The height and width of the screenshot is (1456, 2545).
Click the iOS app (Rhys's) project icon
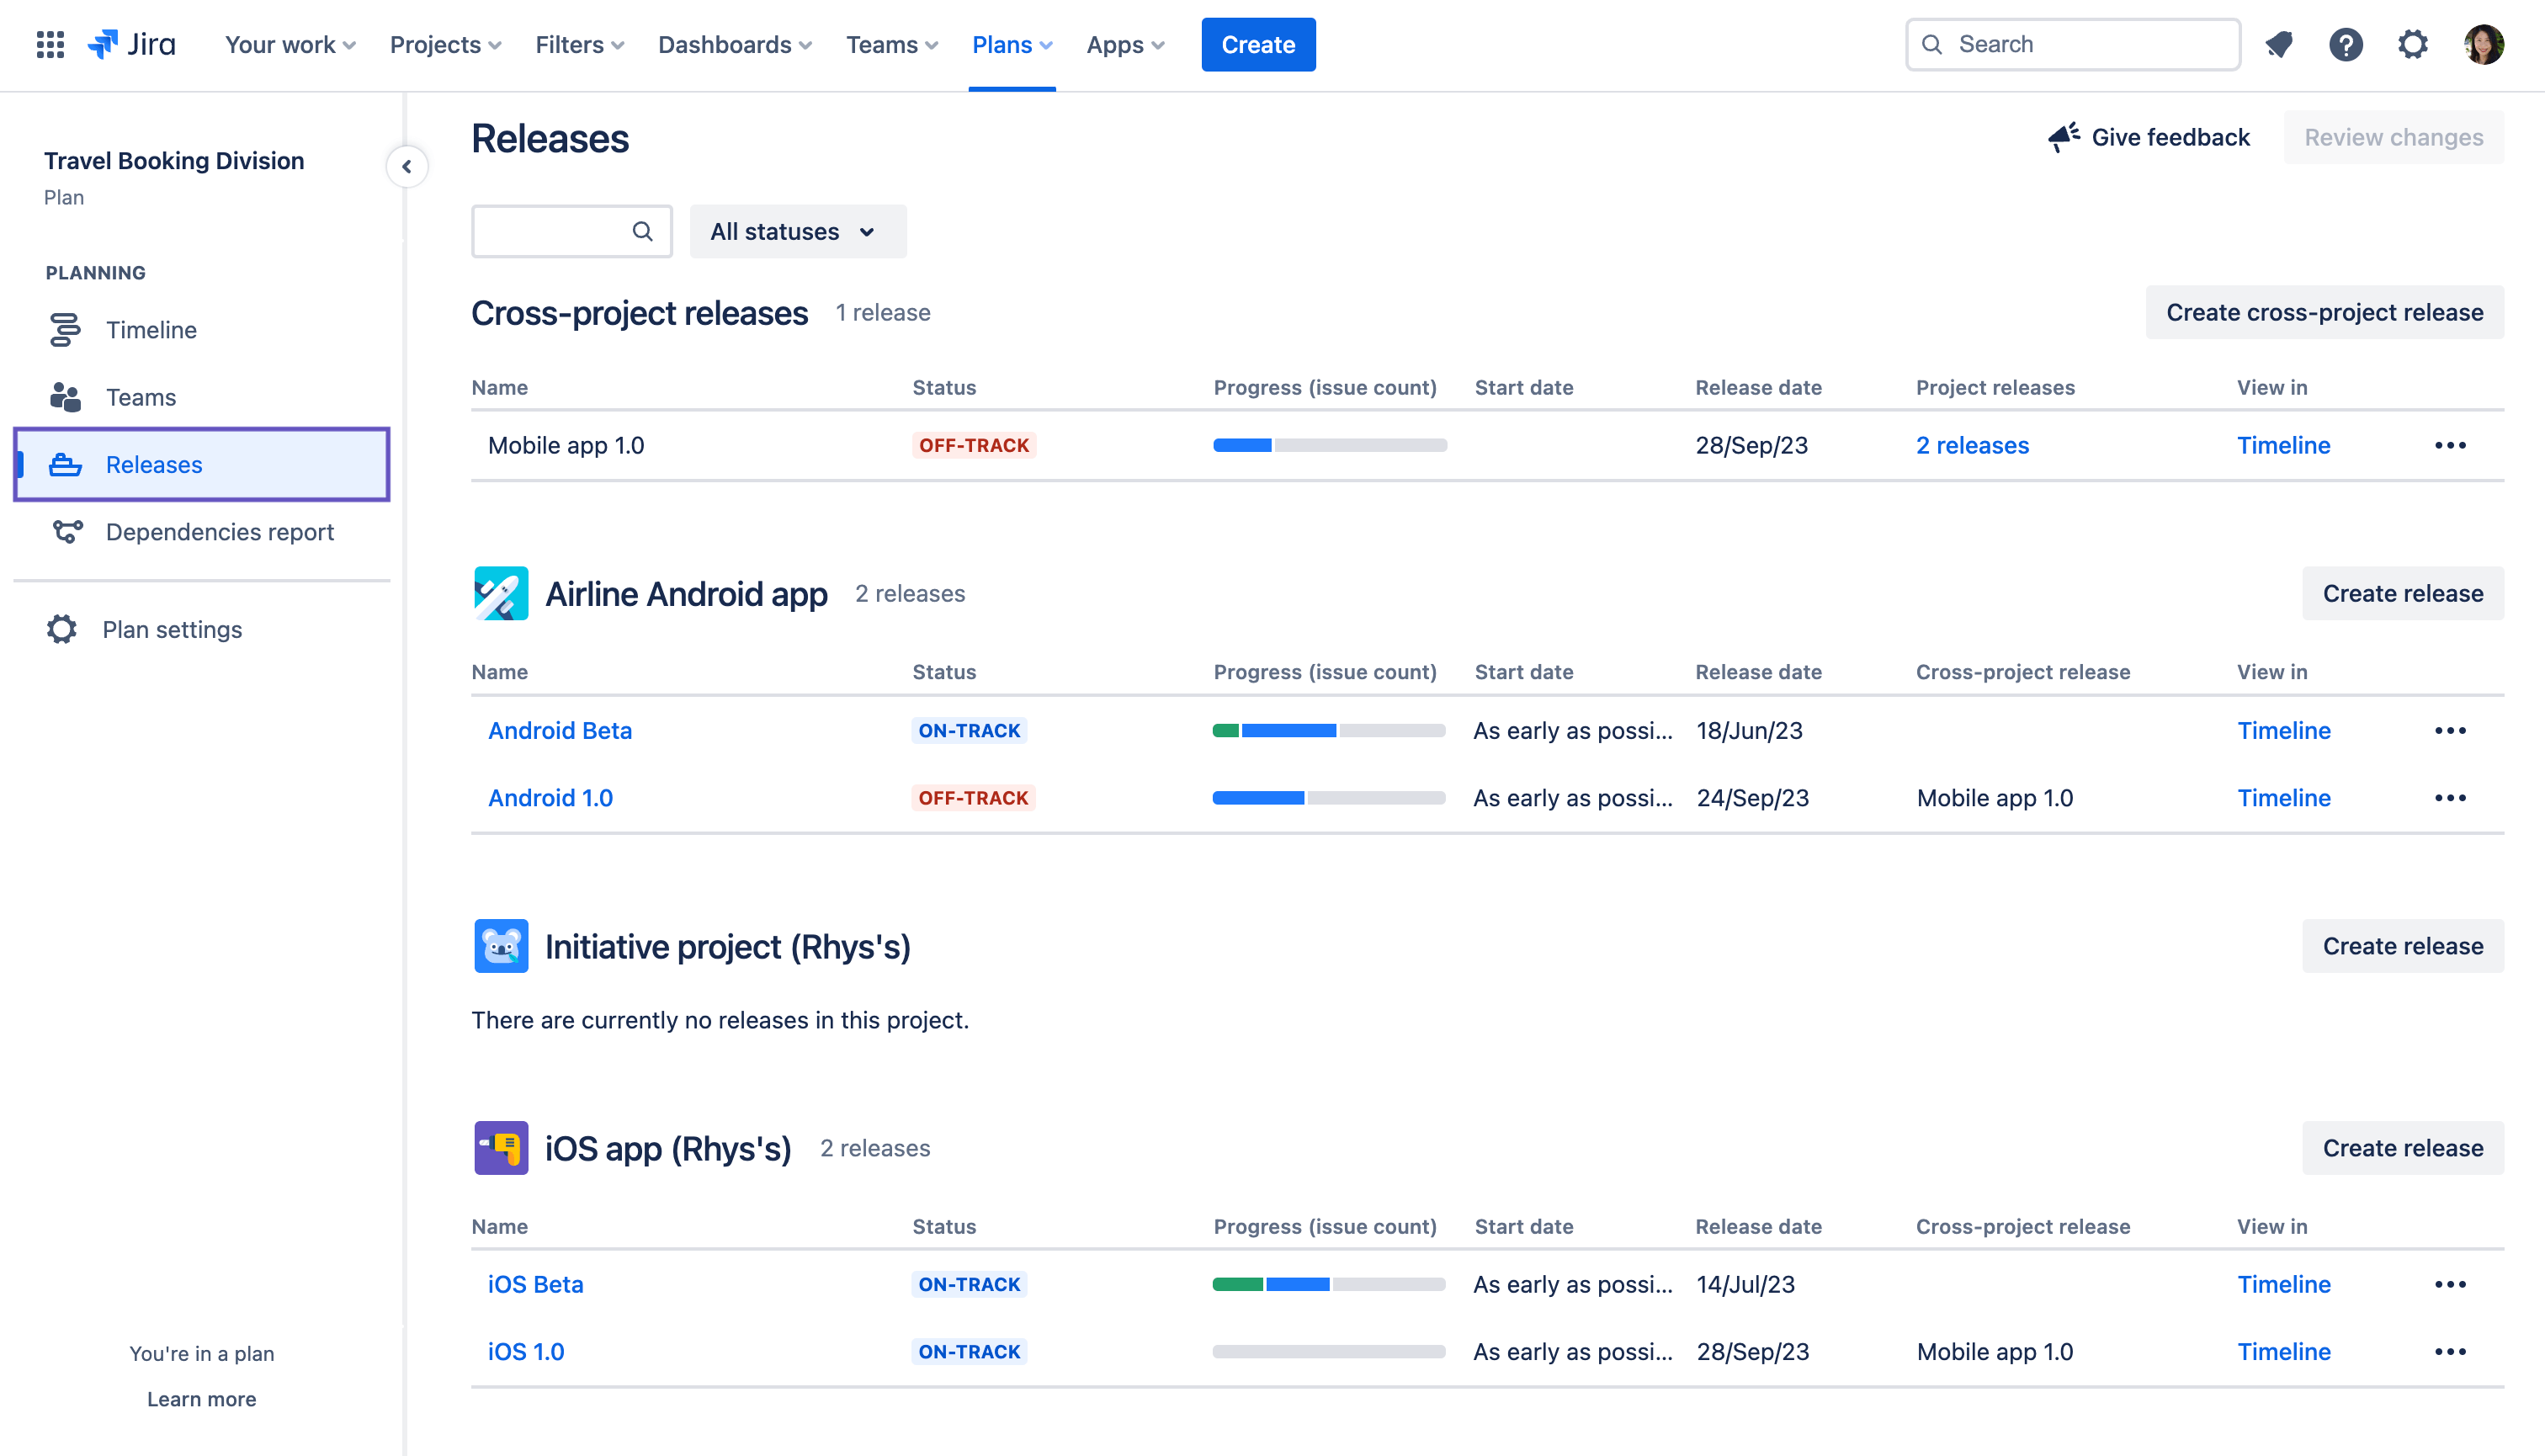click(x=500, y=1148)
